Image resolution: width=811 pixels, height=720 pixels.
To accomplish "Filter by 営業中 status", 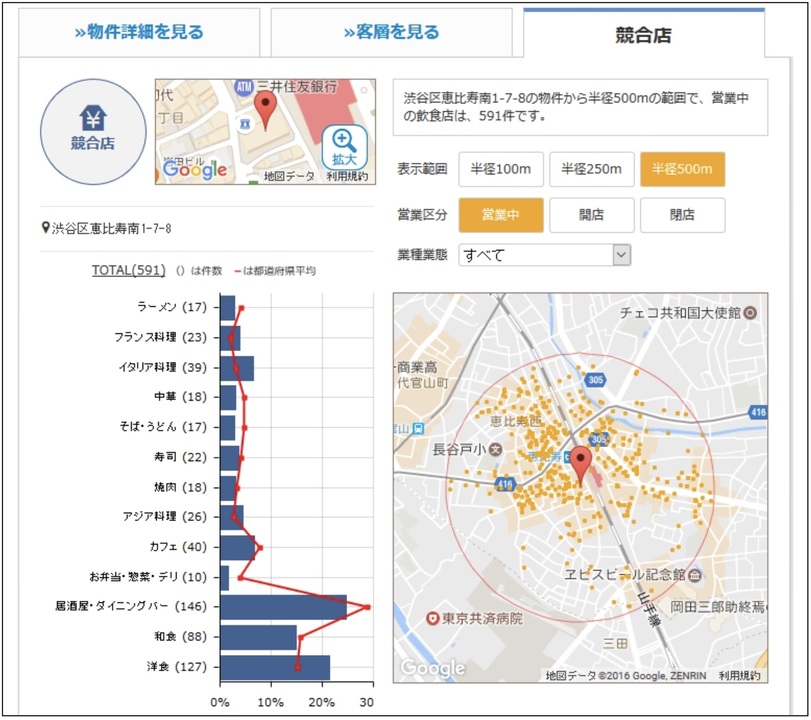I will tap(501, 215).
